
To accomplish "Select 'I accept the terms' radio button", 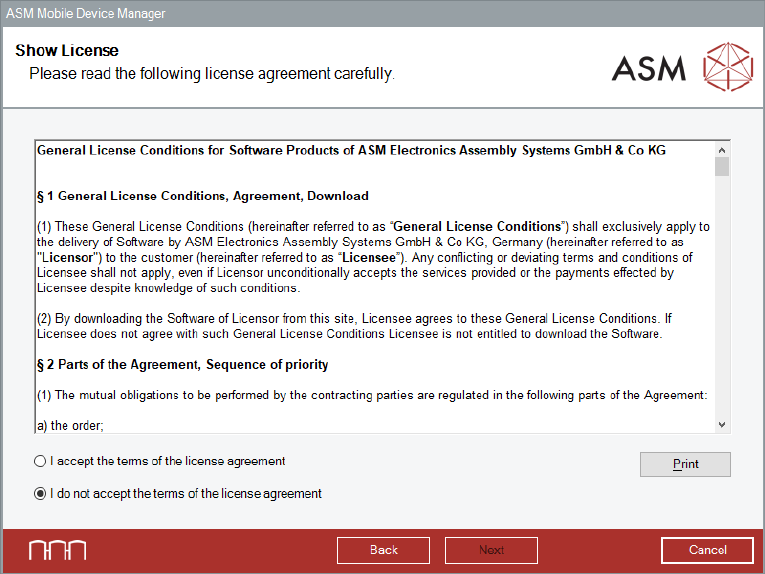I will tap(40, 462).
